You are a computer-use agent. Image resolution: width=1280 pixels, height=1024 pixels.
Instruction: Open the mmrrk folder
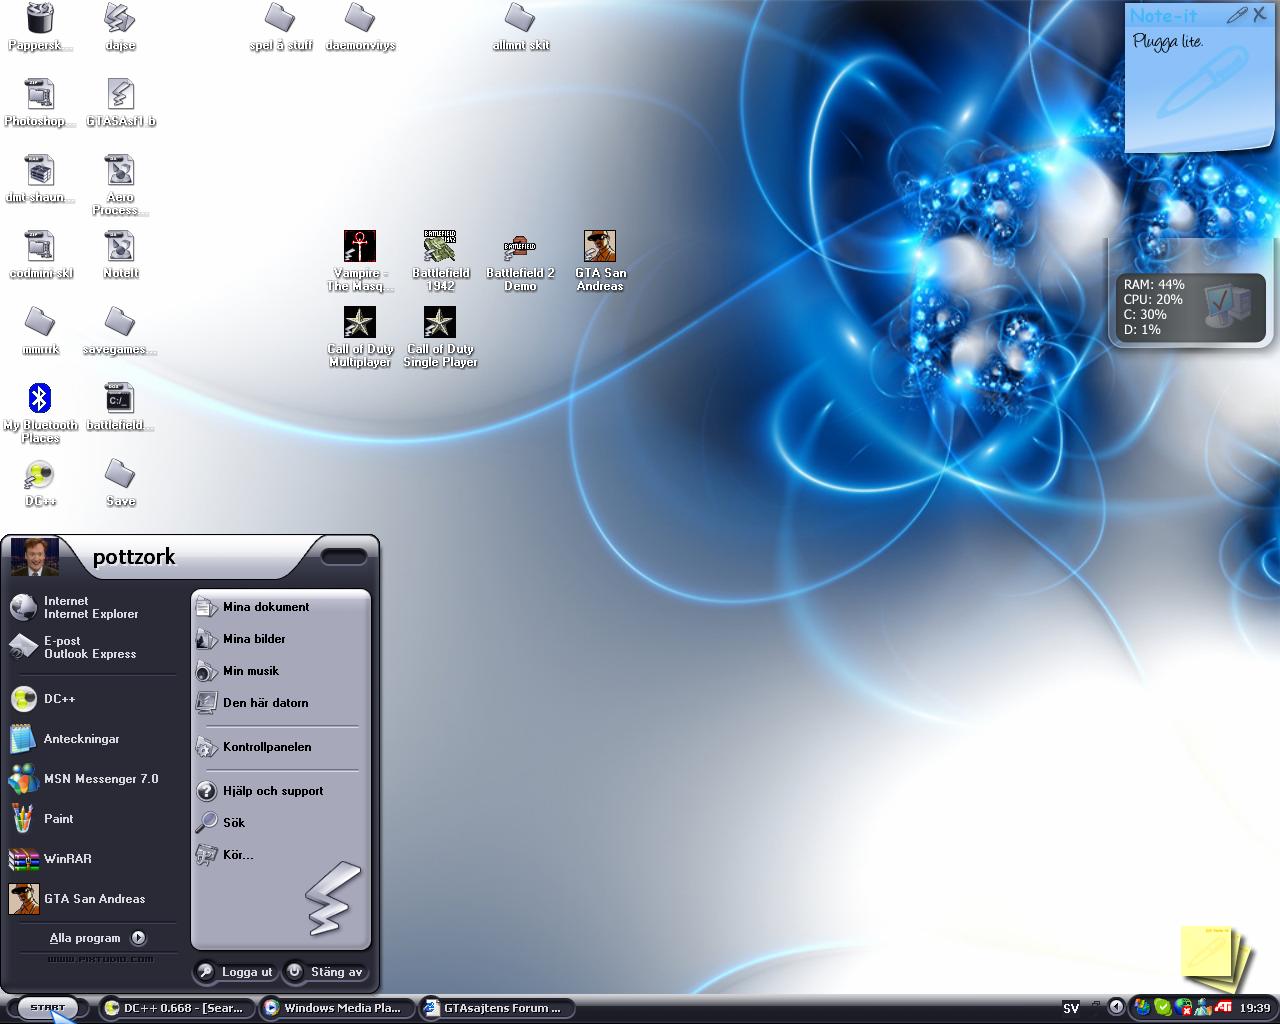coord(40,329)
